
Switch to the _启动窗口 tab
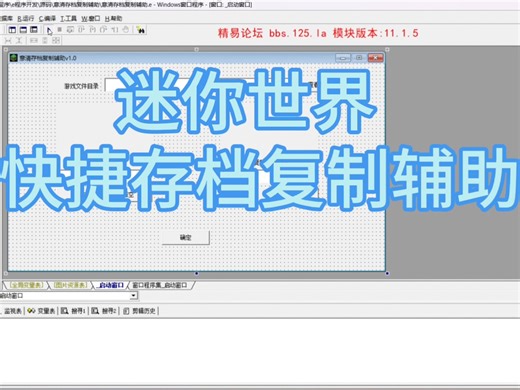point(111,285)
